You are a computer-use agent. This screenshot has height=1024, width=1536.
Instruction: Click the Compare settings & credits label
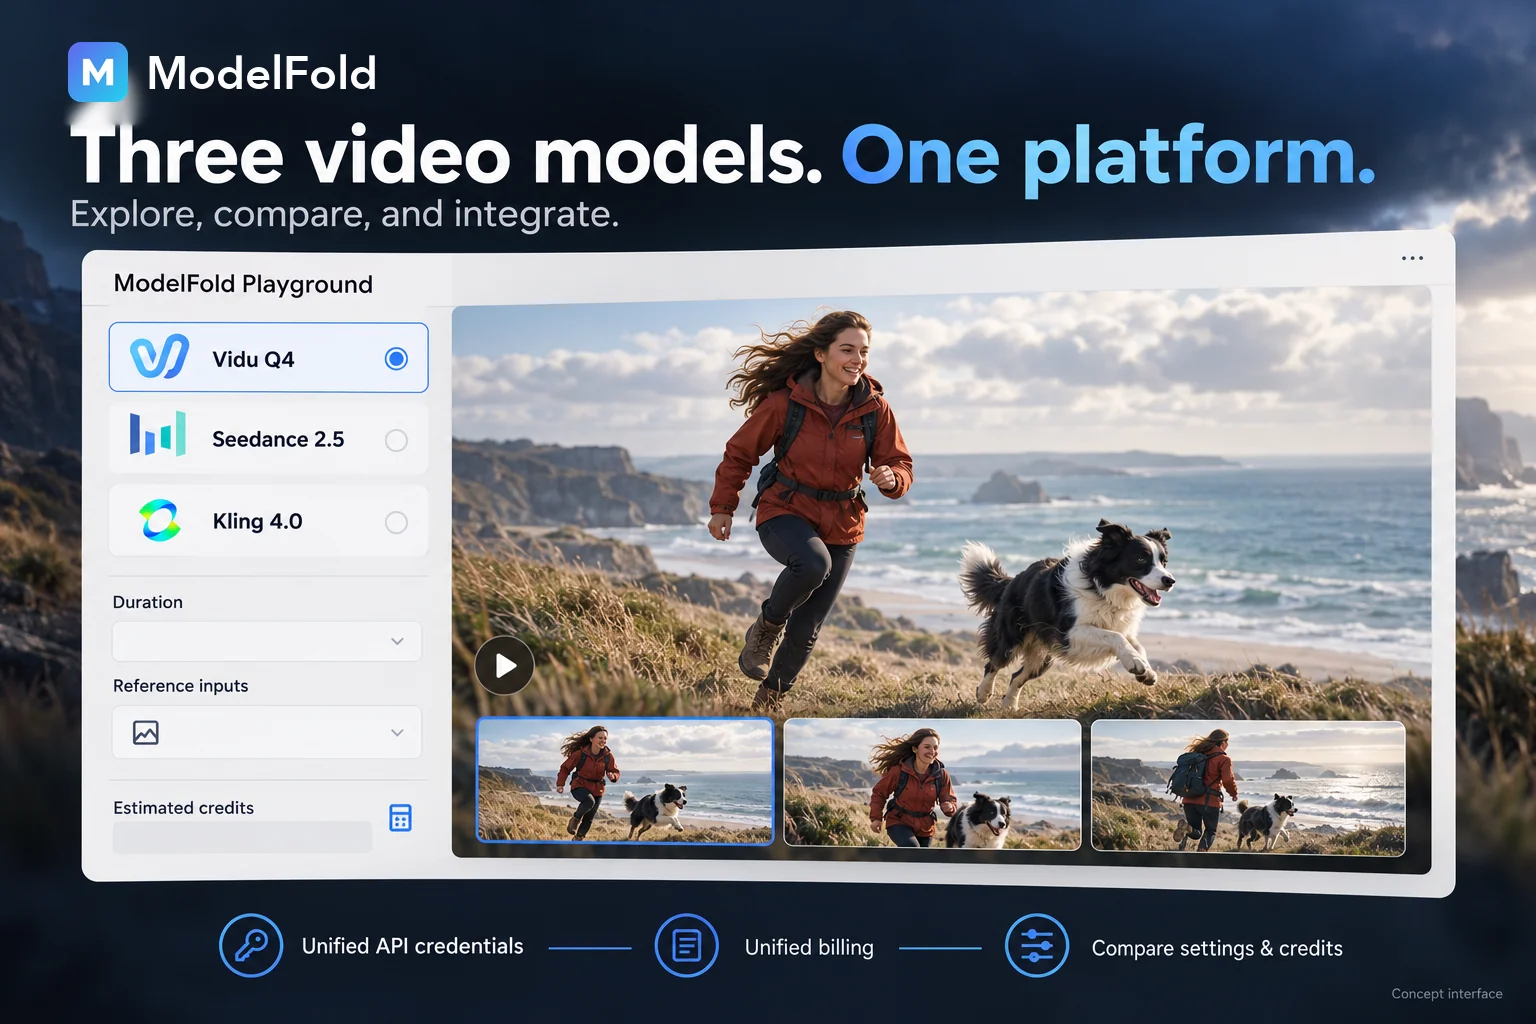coord(1217,948)
